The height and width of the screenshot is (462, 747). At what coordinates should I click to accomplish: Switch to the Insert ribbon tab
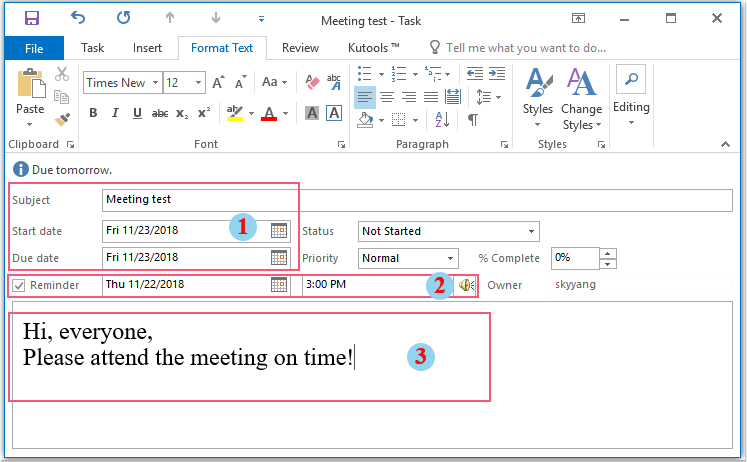(x=147, y=47)
